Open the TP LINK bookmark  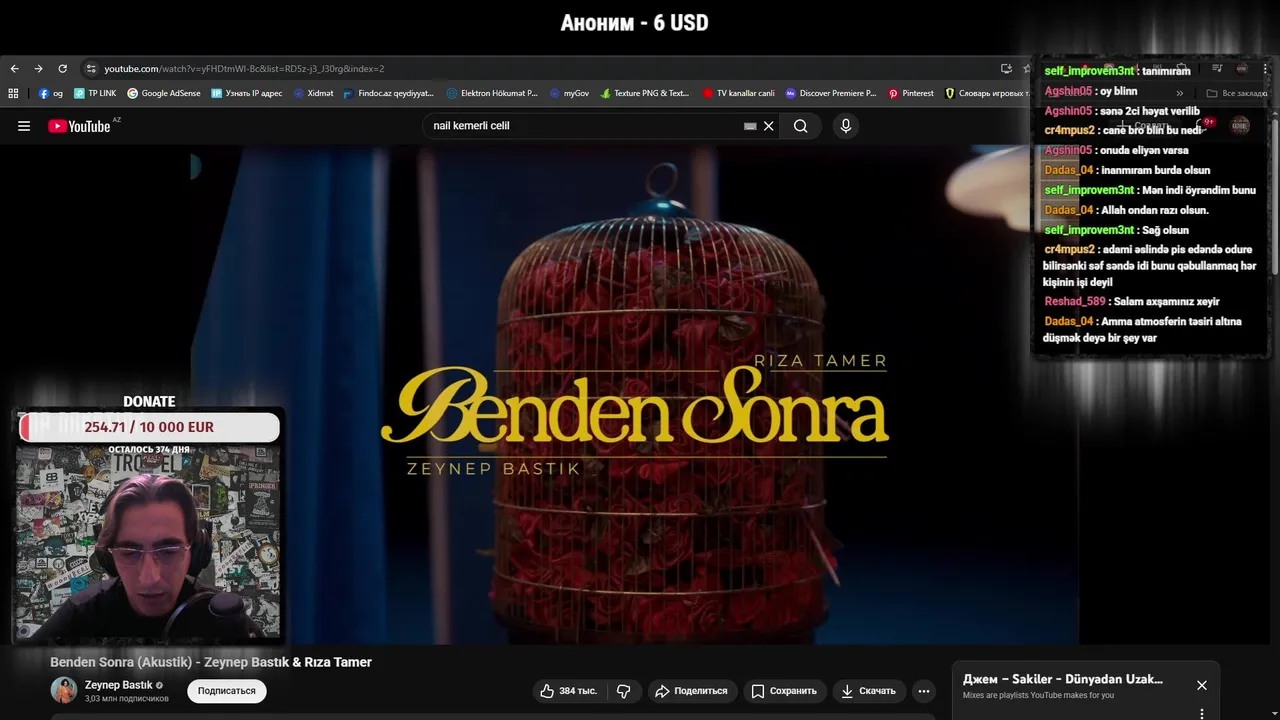(95, 93)
